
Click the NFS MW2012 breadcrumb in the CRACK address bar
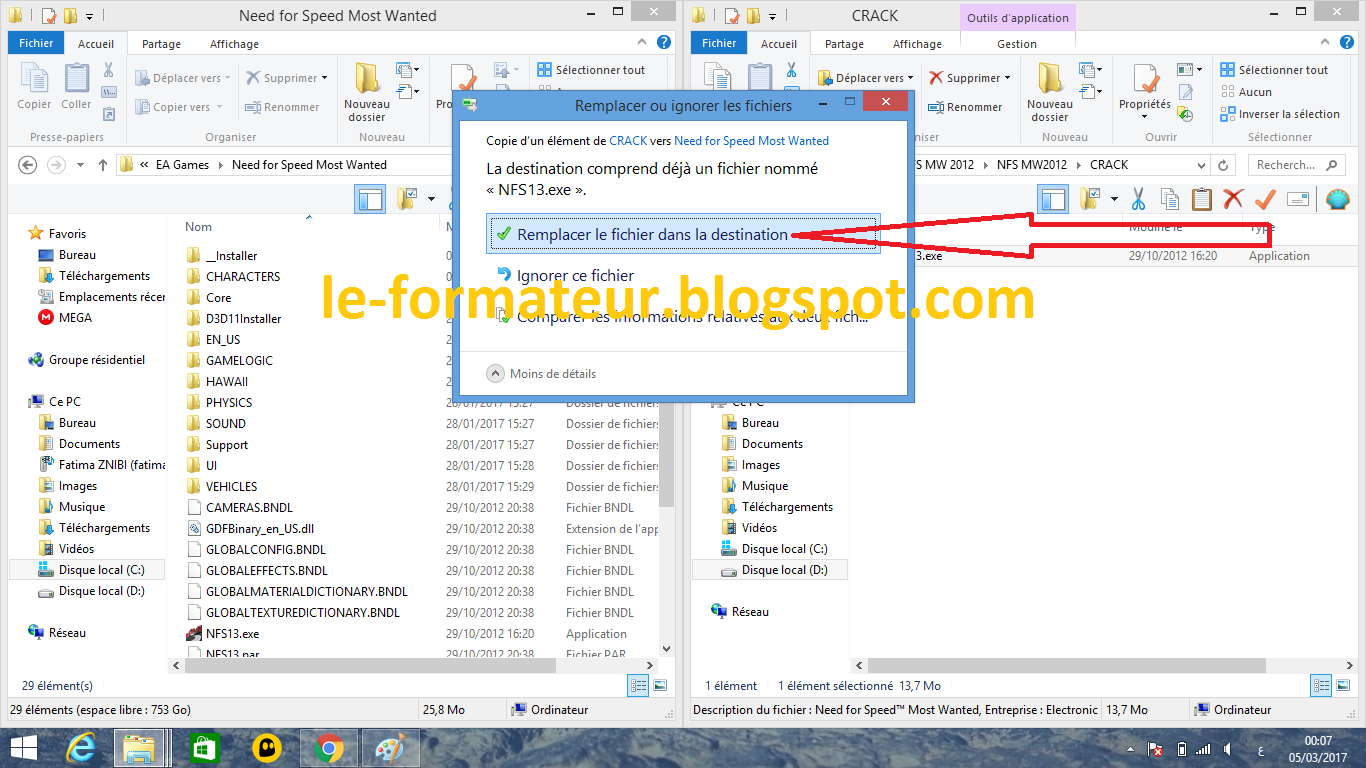pyautogui.click(x=1032, y=165)
